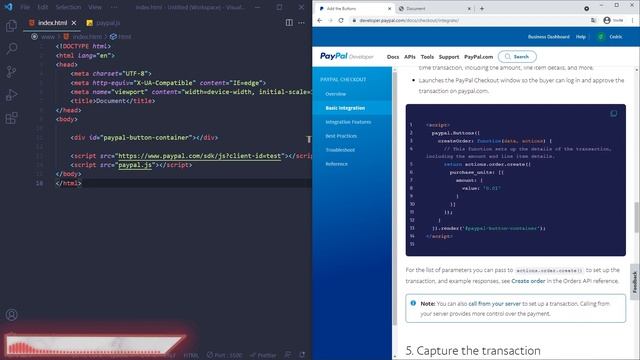Close the Document browser tab
Image resolution: width=640 pixels, height=360 pixels.
point(469,8)
